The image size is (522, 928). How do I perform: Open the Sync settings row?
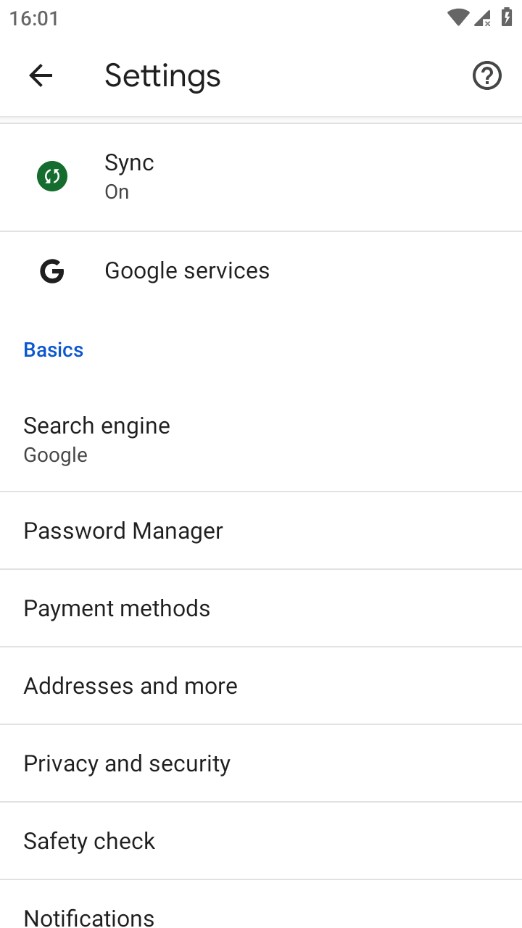pos(261,176)
